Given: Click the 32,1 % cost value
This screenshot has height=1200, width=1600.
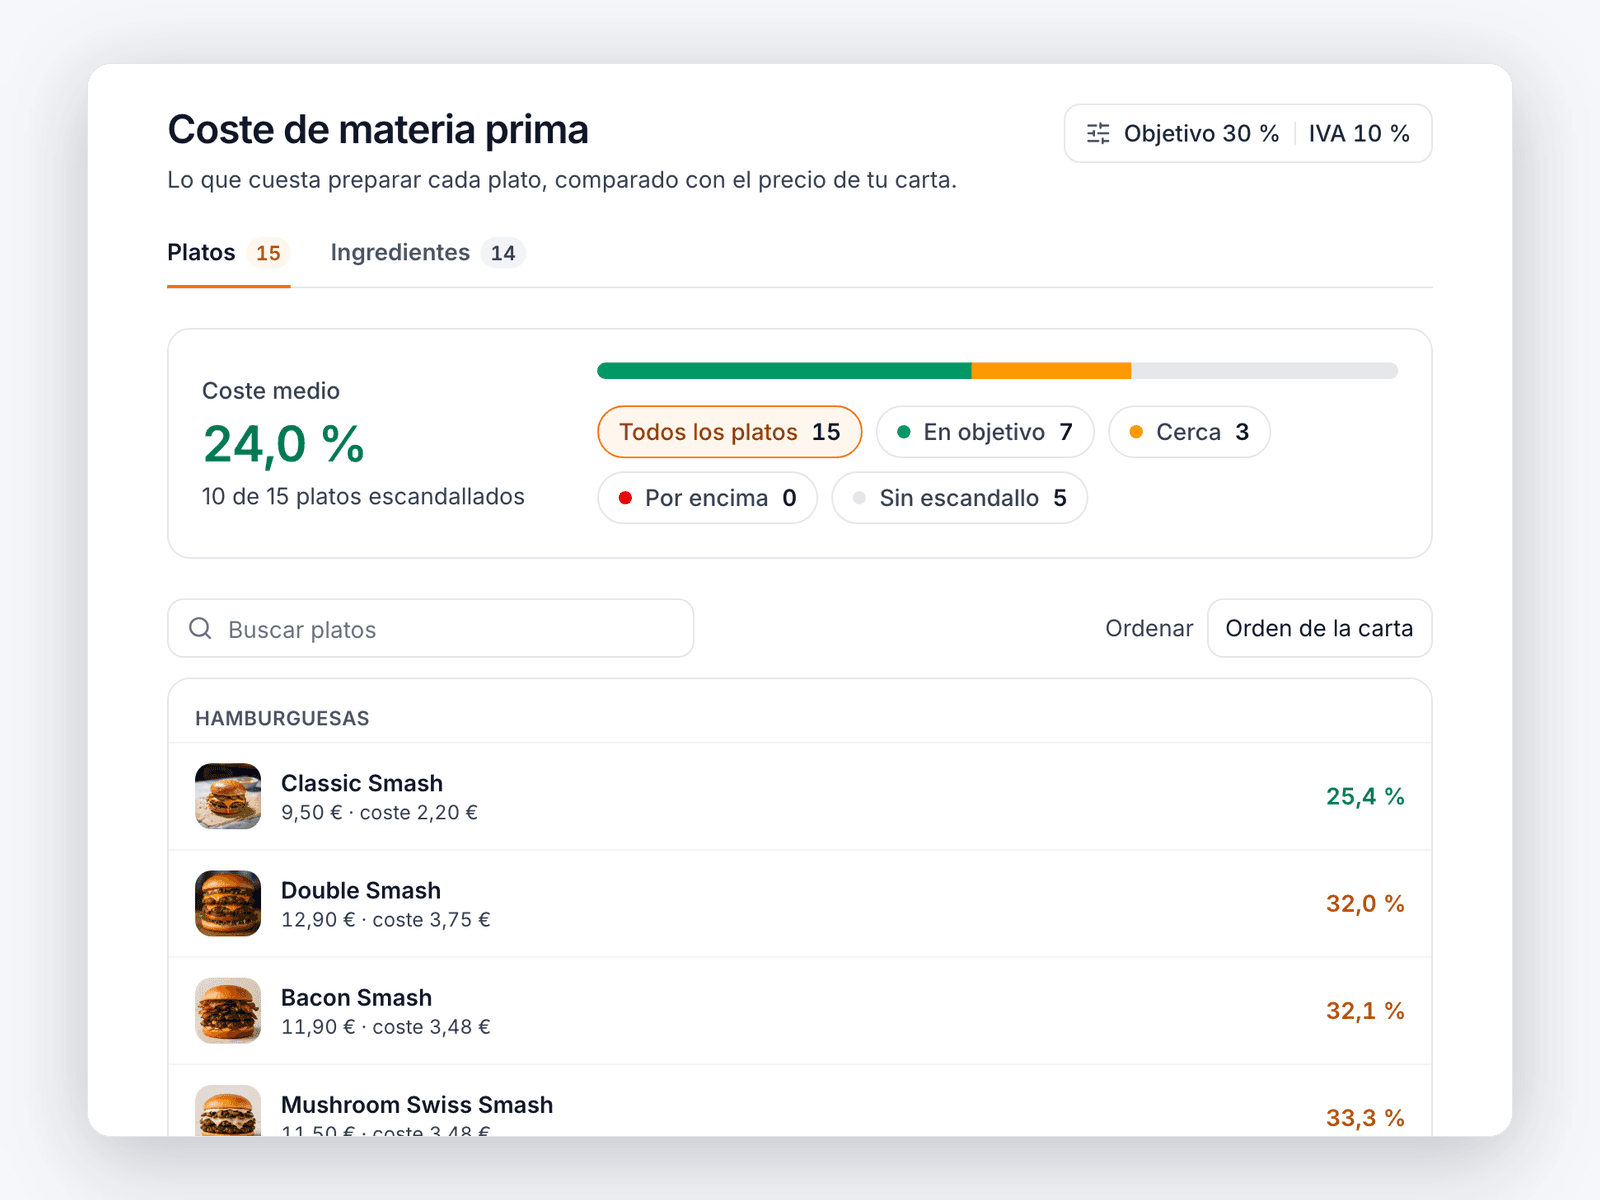Looking at the screenshot, I should [1365, 1010].
